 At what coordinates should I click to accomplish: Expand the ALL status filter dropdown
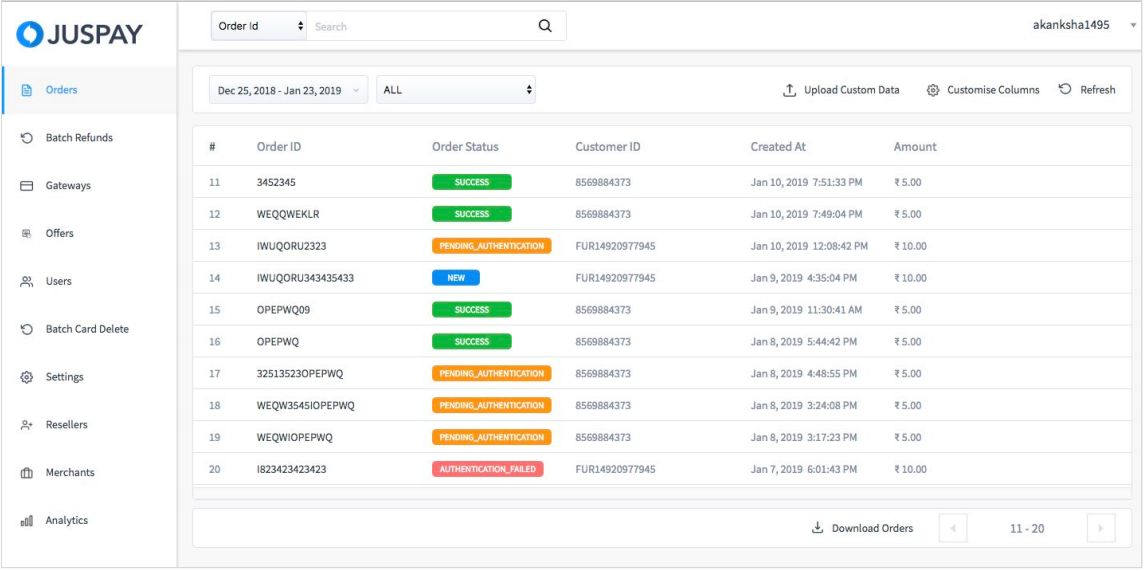click(456, 90)
